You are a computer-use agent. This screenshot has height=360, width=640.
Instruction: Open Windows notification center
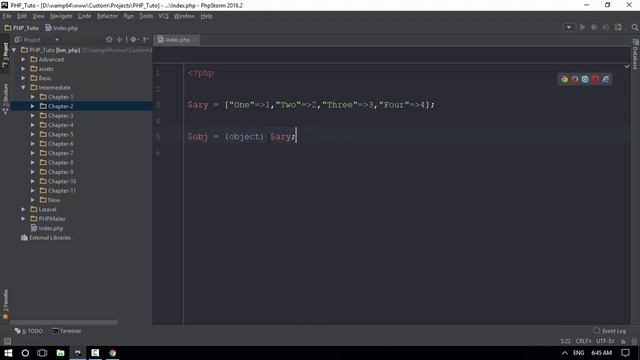pos(625,353)
